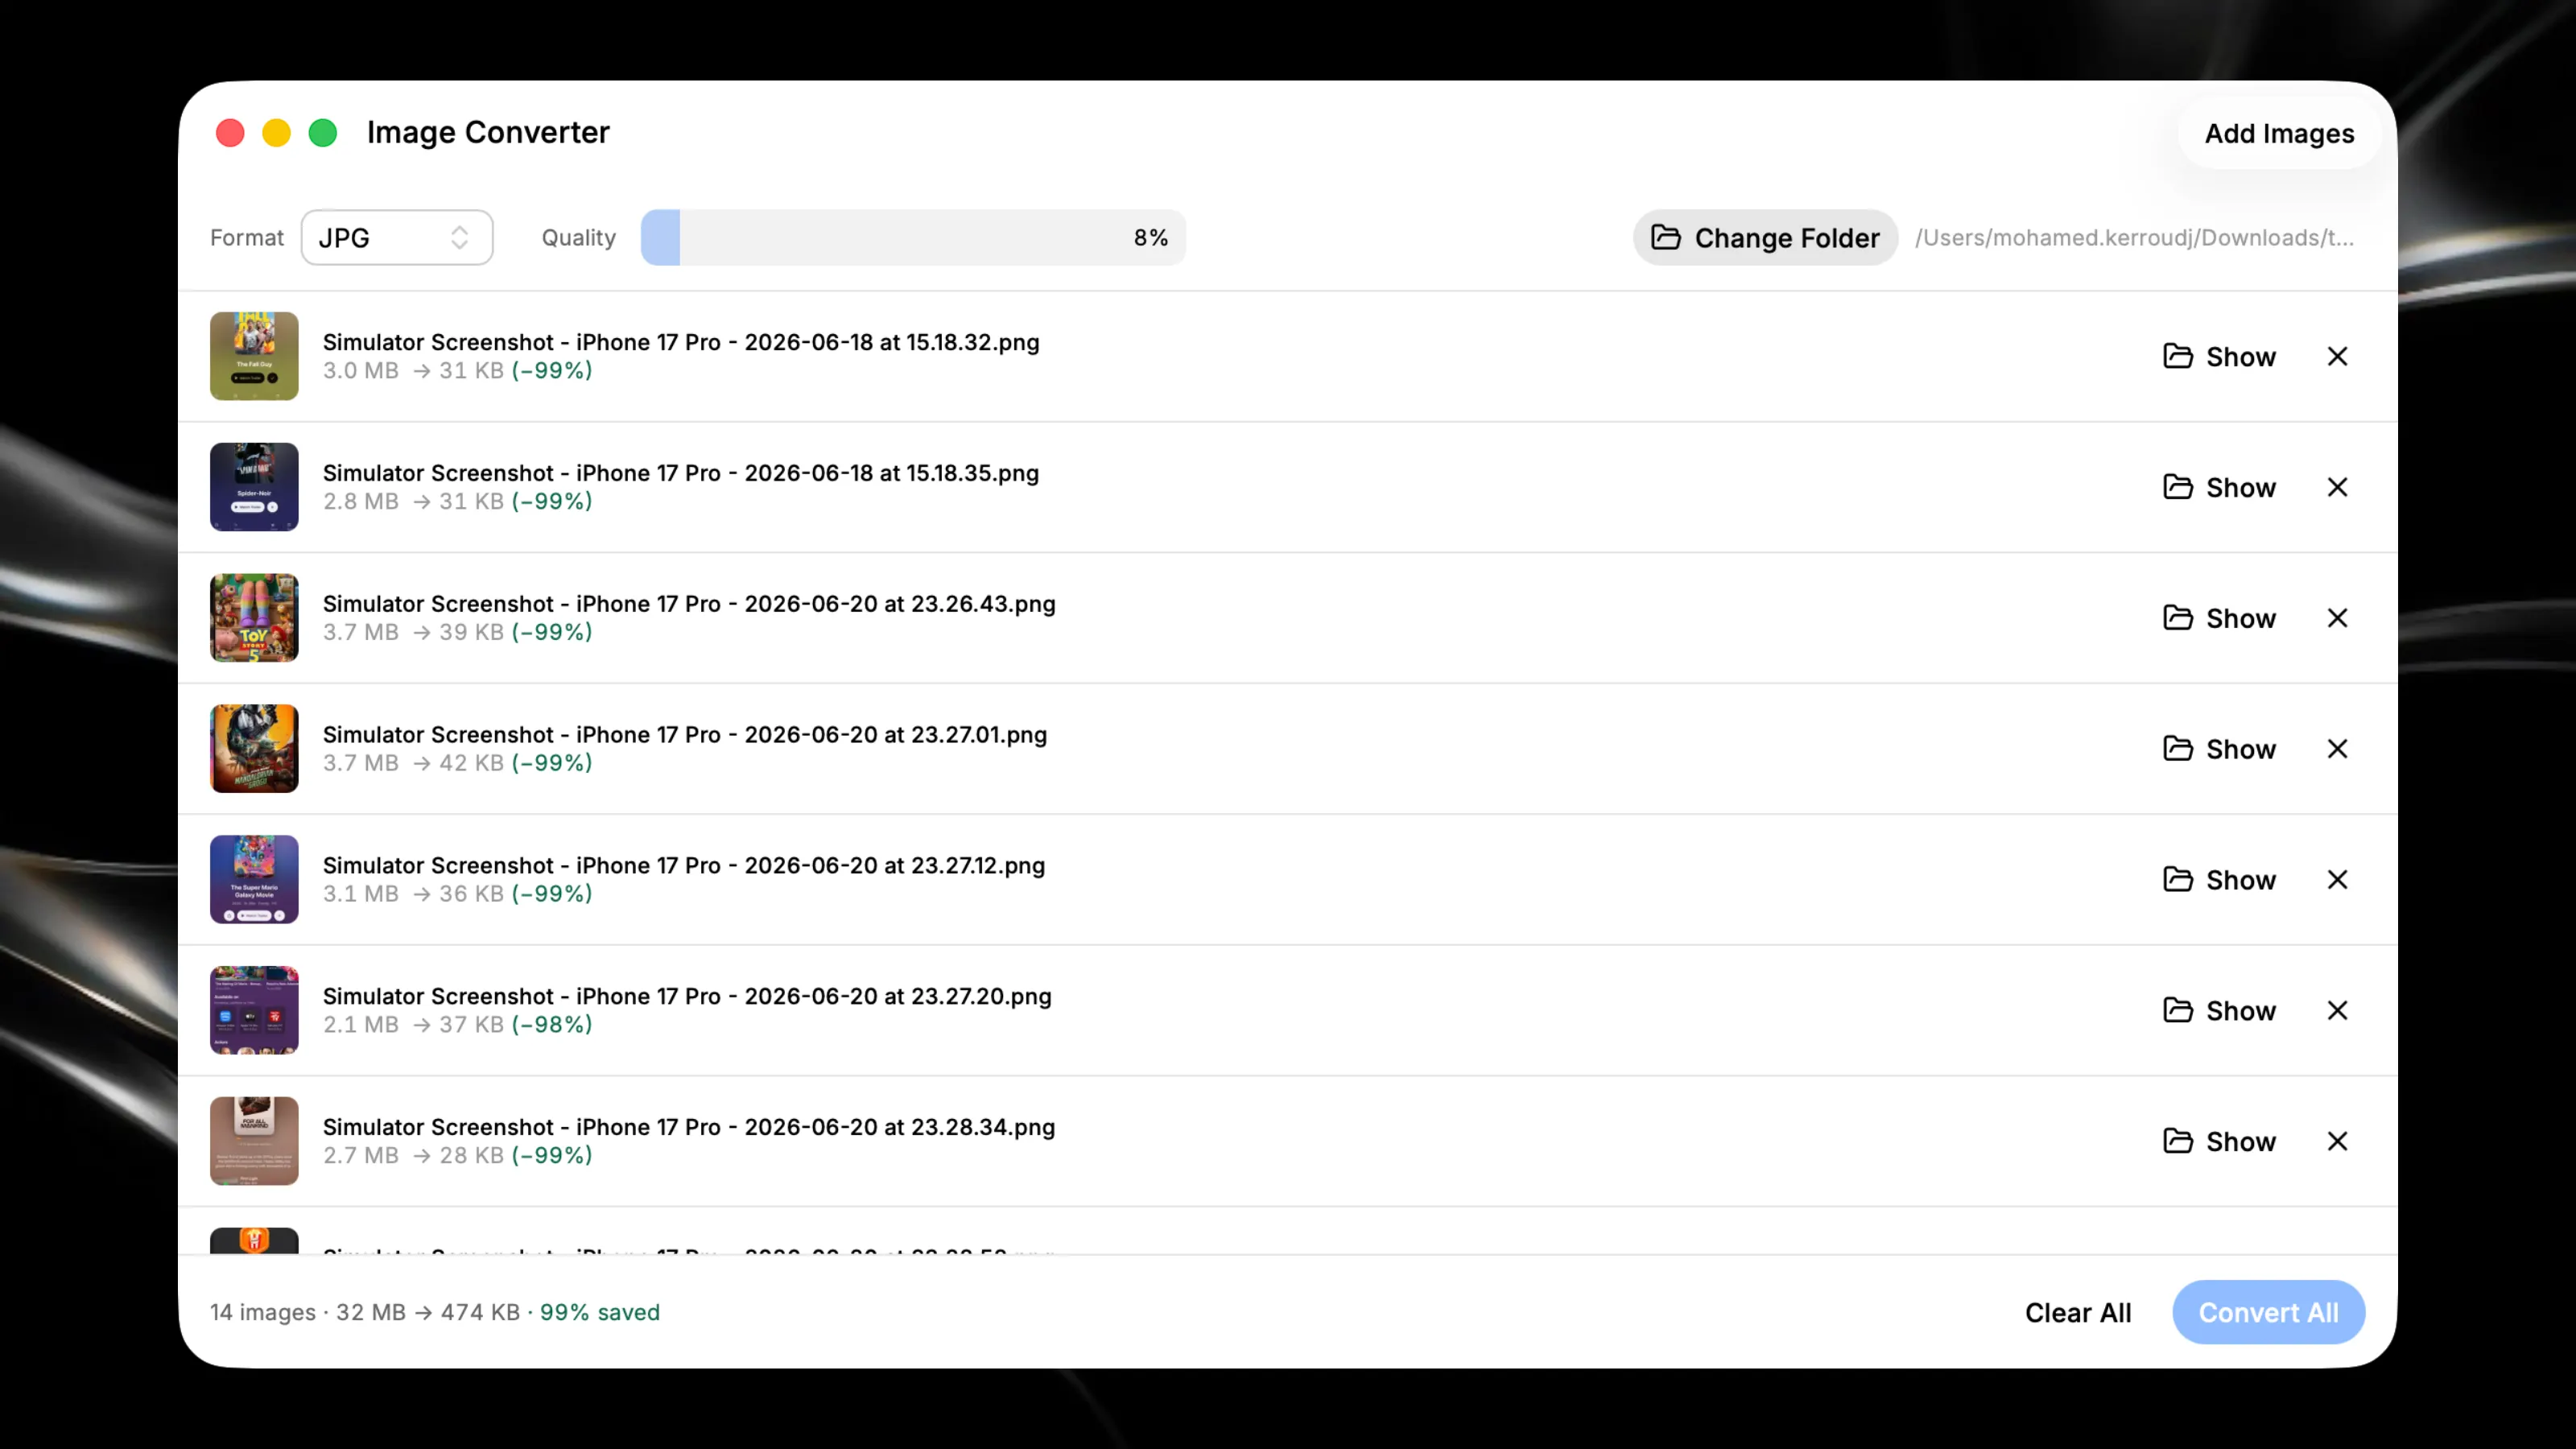Click the size text 3.7 MB → 39 KB
This screenshot has width=2576, height=1449.
pos(413,633)
